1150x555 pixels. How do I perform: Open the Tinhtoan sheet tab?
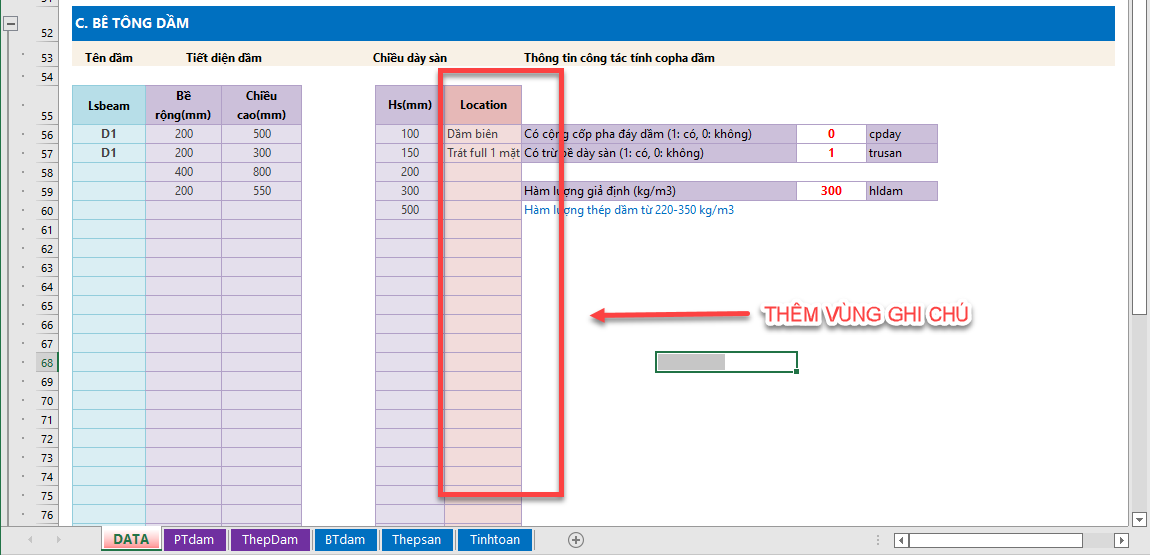[495, 540]
